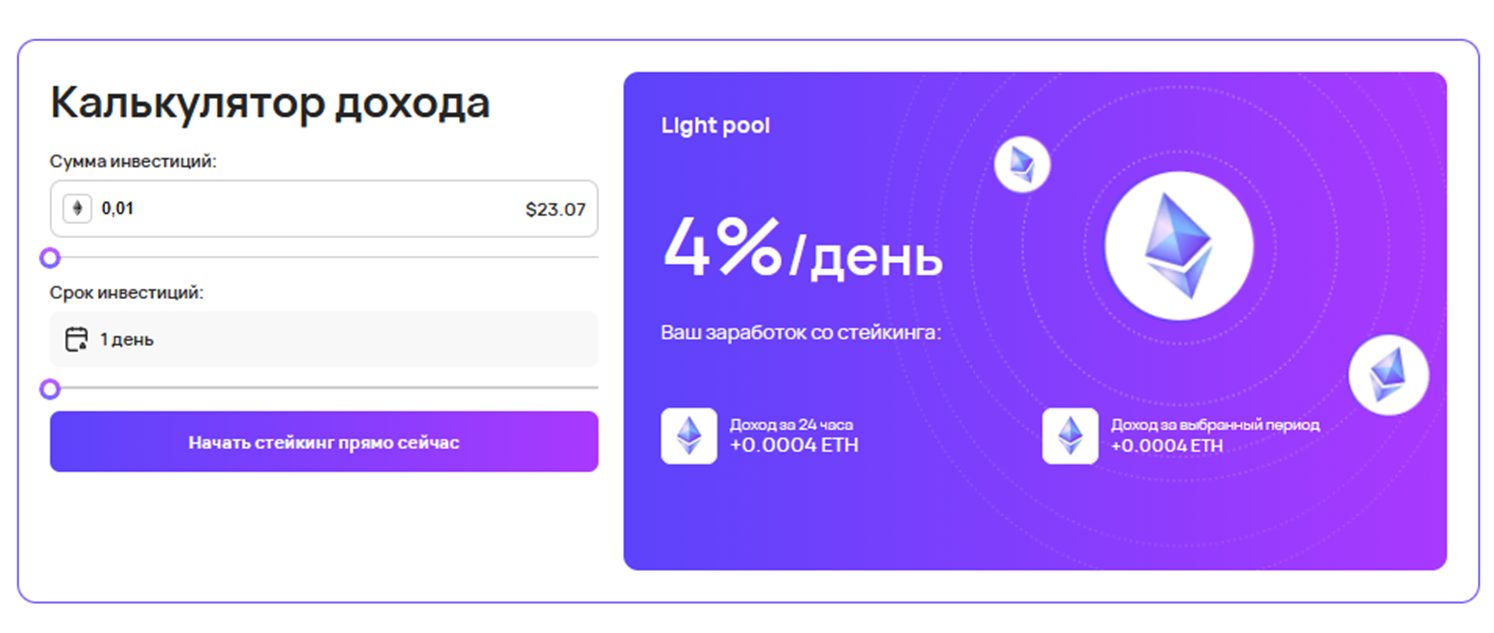Click the "Light pool" title
Image resolution: width=1494 pixels, height=633 pixels.
(716, 126)
